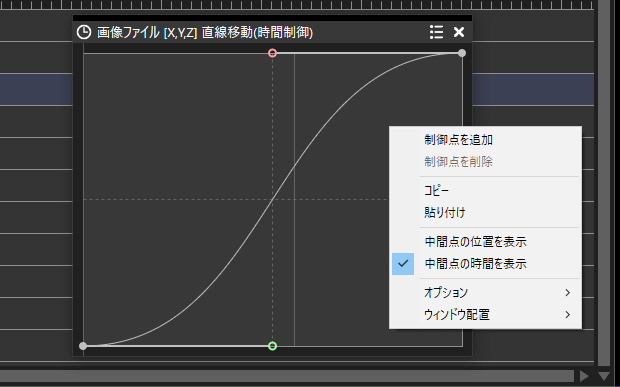Click the vertical scrollbar on the right edge

[x=604, y=183]
